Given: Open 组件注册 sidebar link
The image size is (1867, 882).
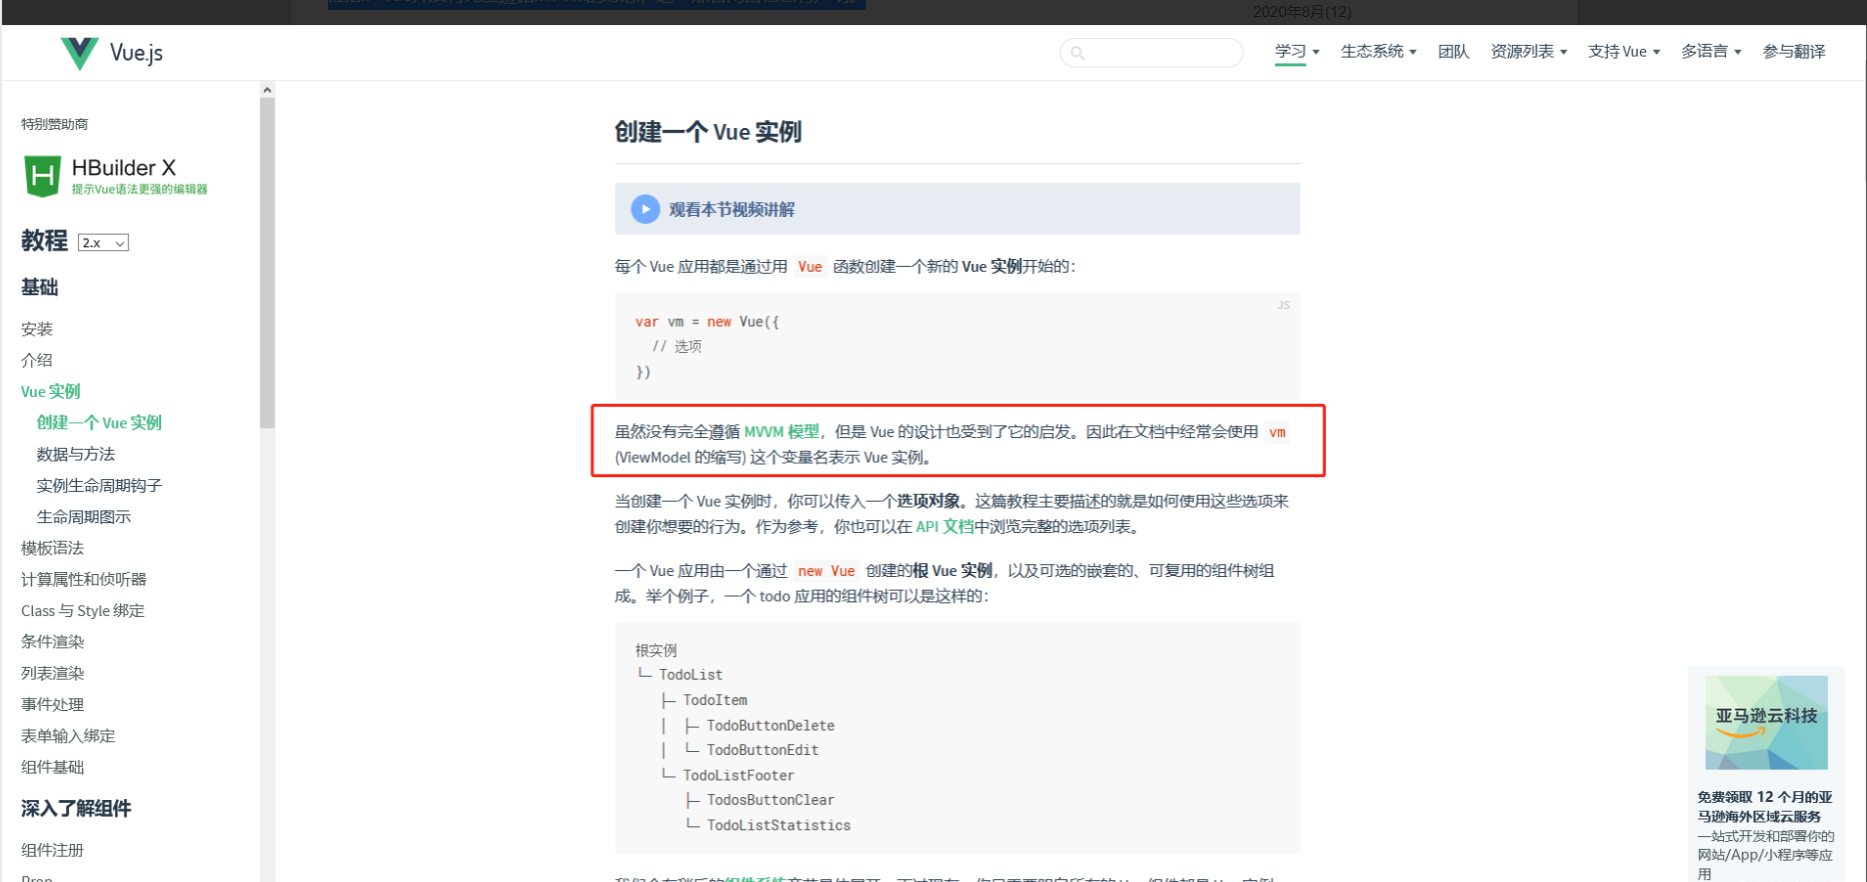Looking at the screenshot, I should 53,851.
